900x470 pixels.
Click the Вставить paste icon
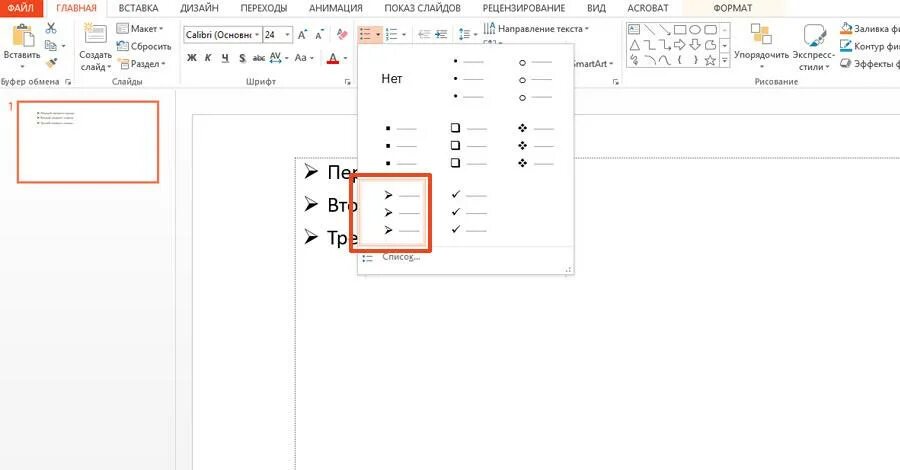coord(22,35)
